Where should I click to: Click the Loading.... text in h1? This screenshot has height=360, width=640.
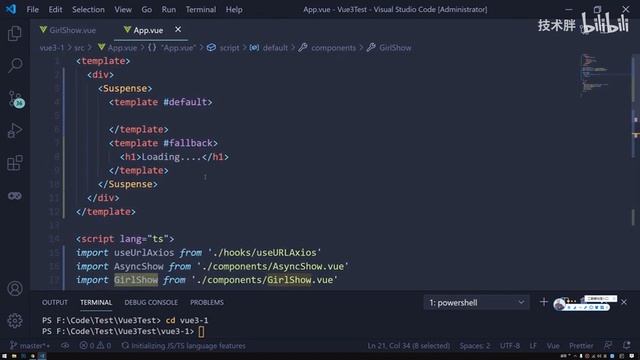[x=171, y=157]
